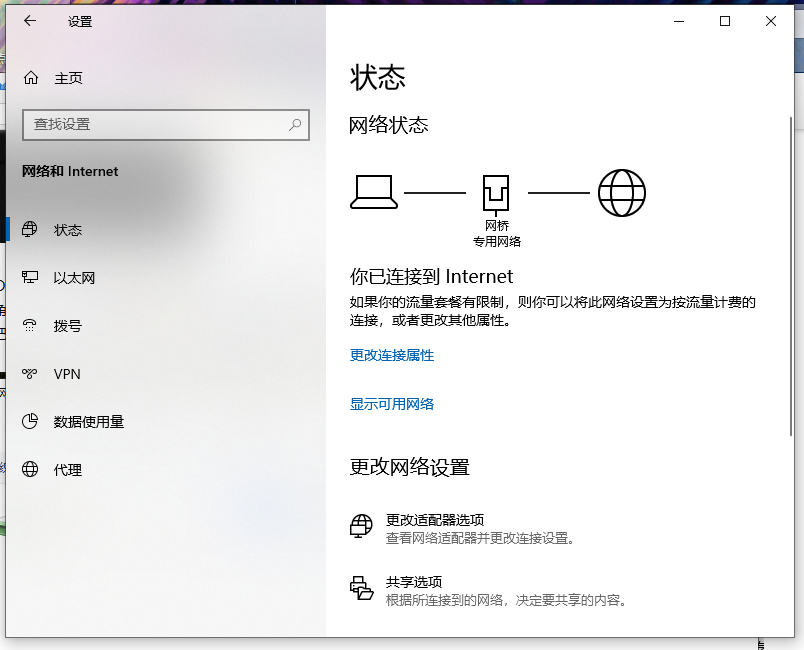The width and height of the screenshot is (804, 650).
Task: Open the 状态 sidebar entry label
Action: tap(68, 230)
